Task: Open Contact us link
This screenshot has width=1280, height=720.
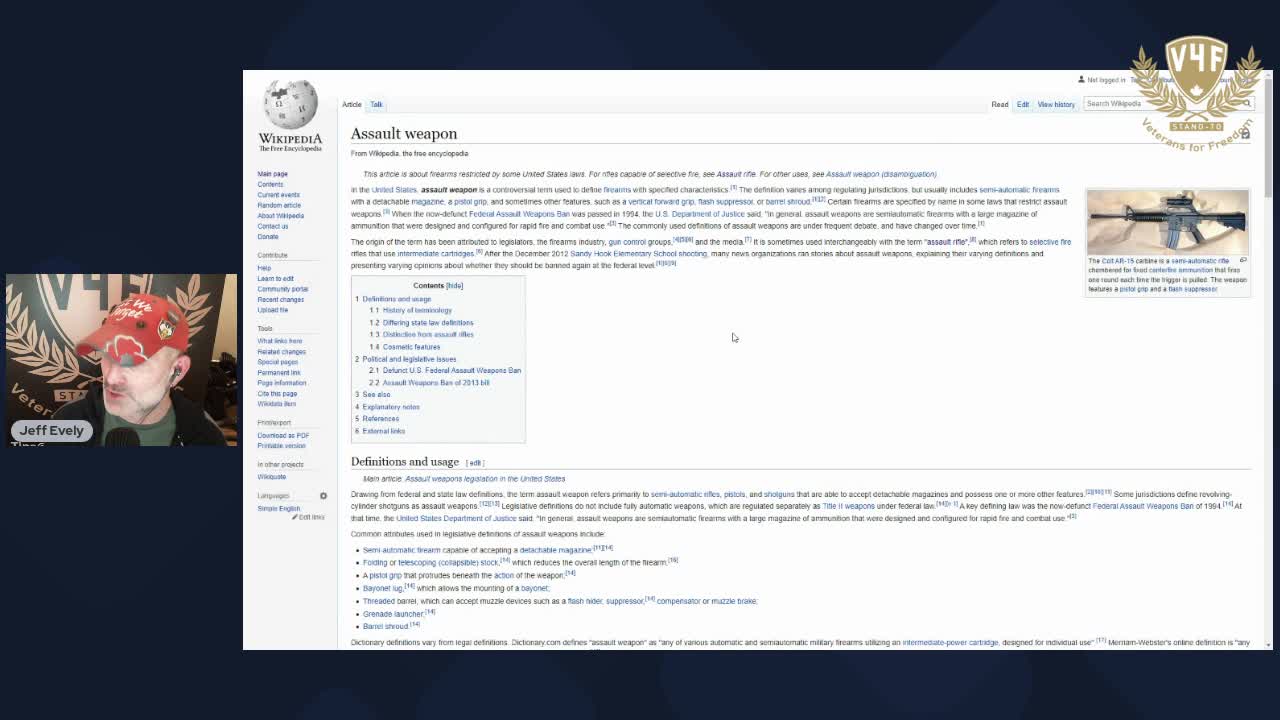Action: (x=272, y=226)
